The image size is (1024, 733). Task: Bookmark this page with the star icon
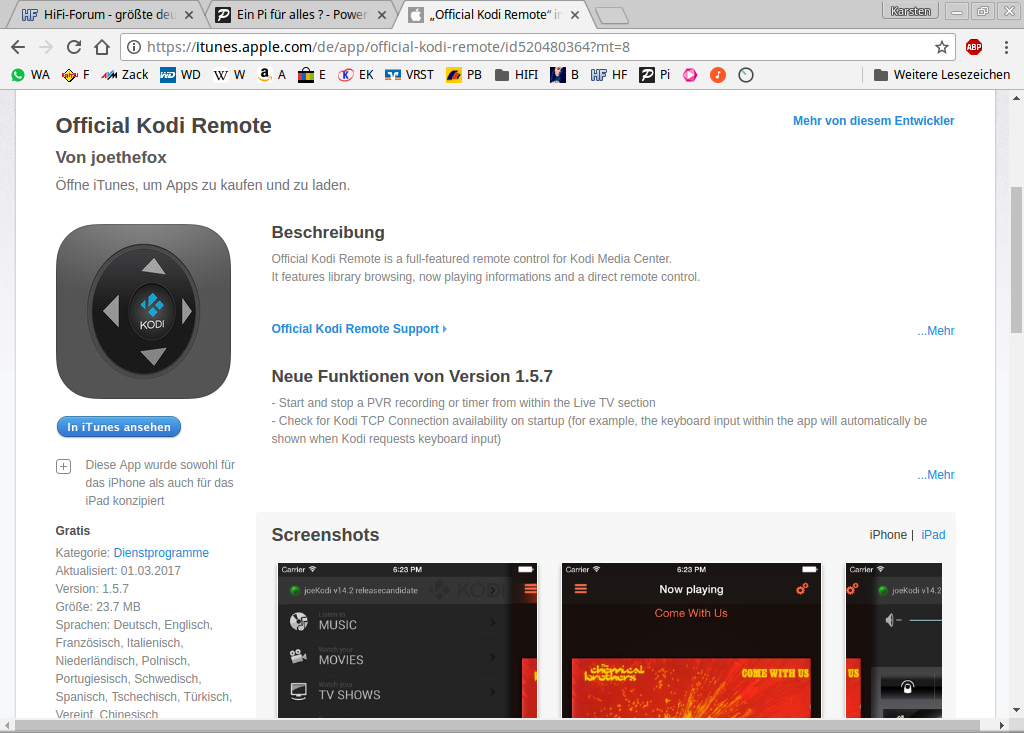[x=941, y=47]
